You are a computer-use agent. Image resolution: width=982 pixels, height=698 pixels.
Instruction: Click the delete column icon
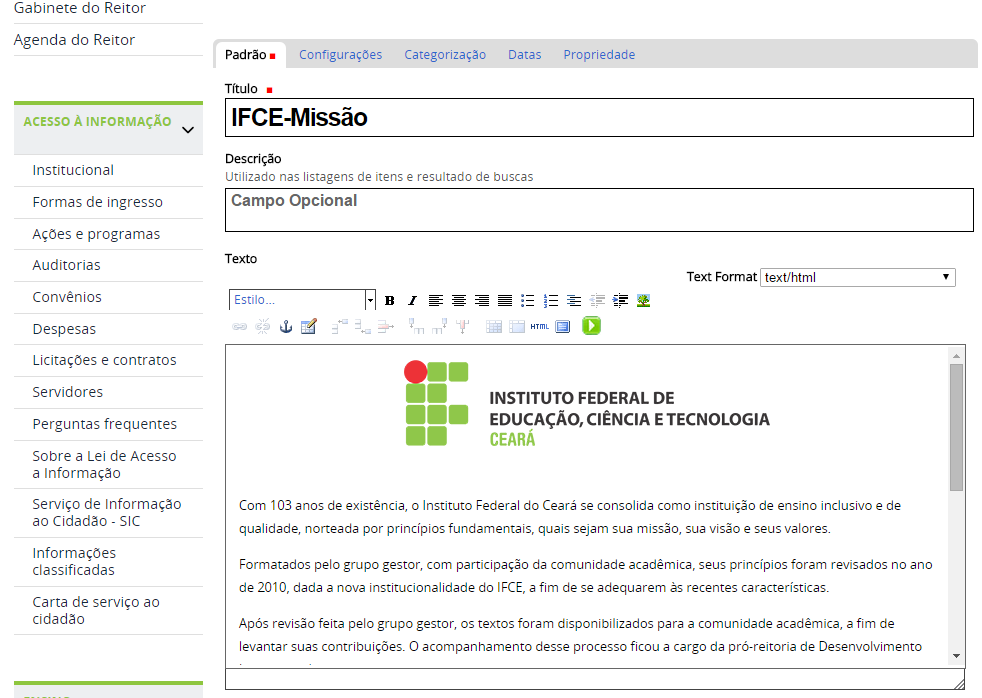point(463,326)
